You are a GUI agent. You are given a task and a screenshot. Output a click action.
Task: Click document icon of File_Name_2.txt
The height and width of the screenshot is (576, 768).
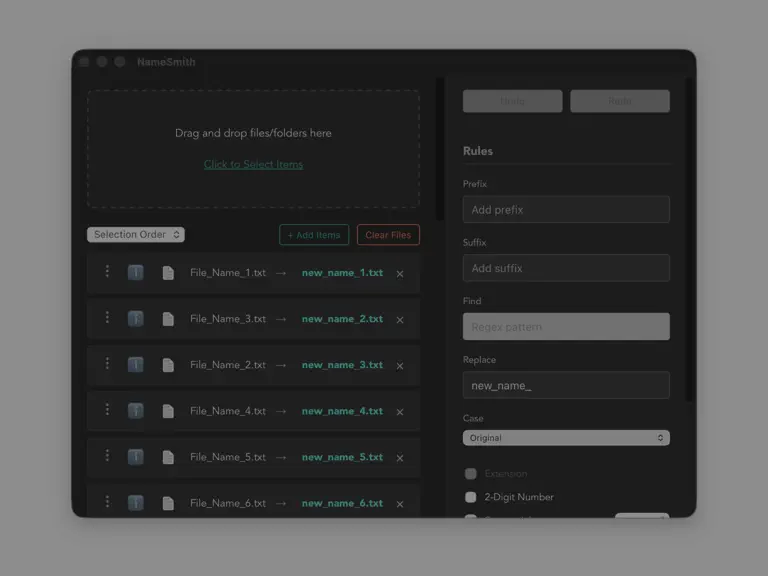(x=168, y=365)
